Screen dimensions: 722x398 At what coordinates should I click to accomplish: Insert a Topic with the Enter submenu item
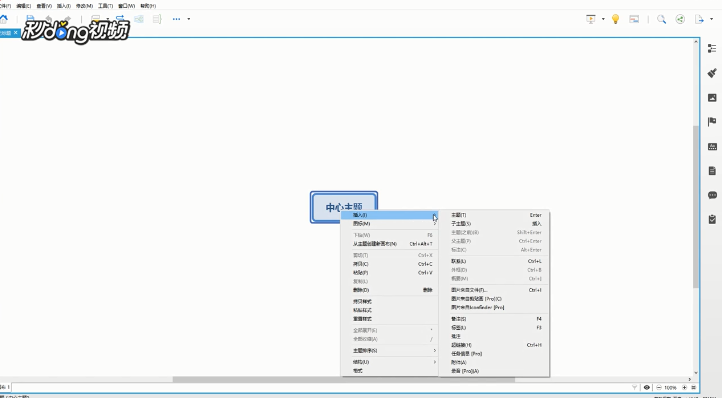point(494,215)
